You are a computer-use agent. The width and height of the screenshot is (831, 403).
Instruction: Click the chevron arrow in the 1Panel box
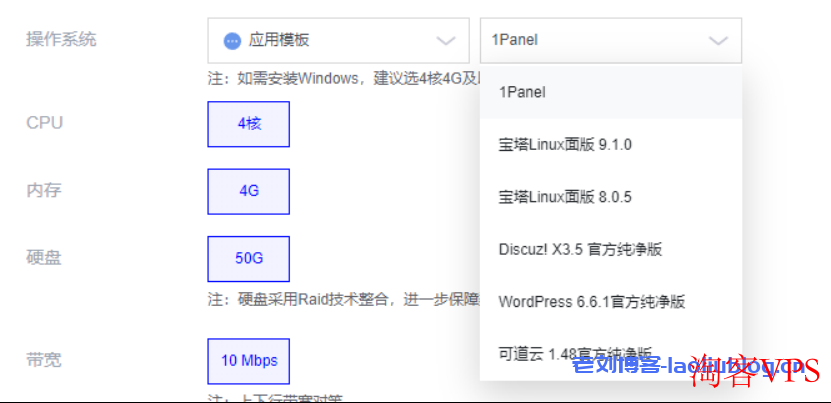pos(718,41)
